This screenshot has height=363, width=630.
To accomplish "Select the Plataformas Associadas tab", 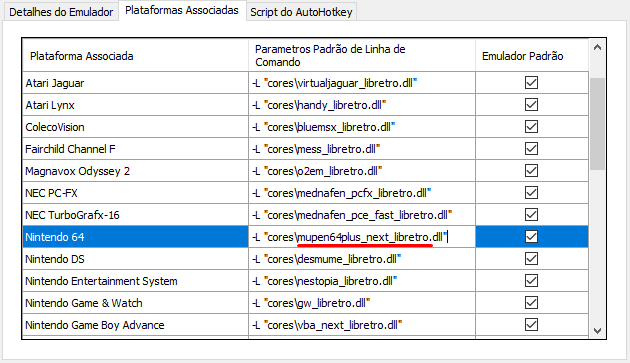I will pyautogui.click(x=182, y=10).
